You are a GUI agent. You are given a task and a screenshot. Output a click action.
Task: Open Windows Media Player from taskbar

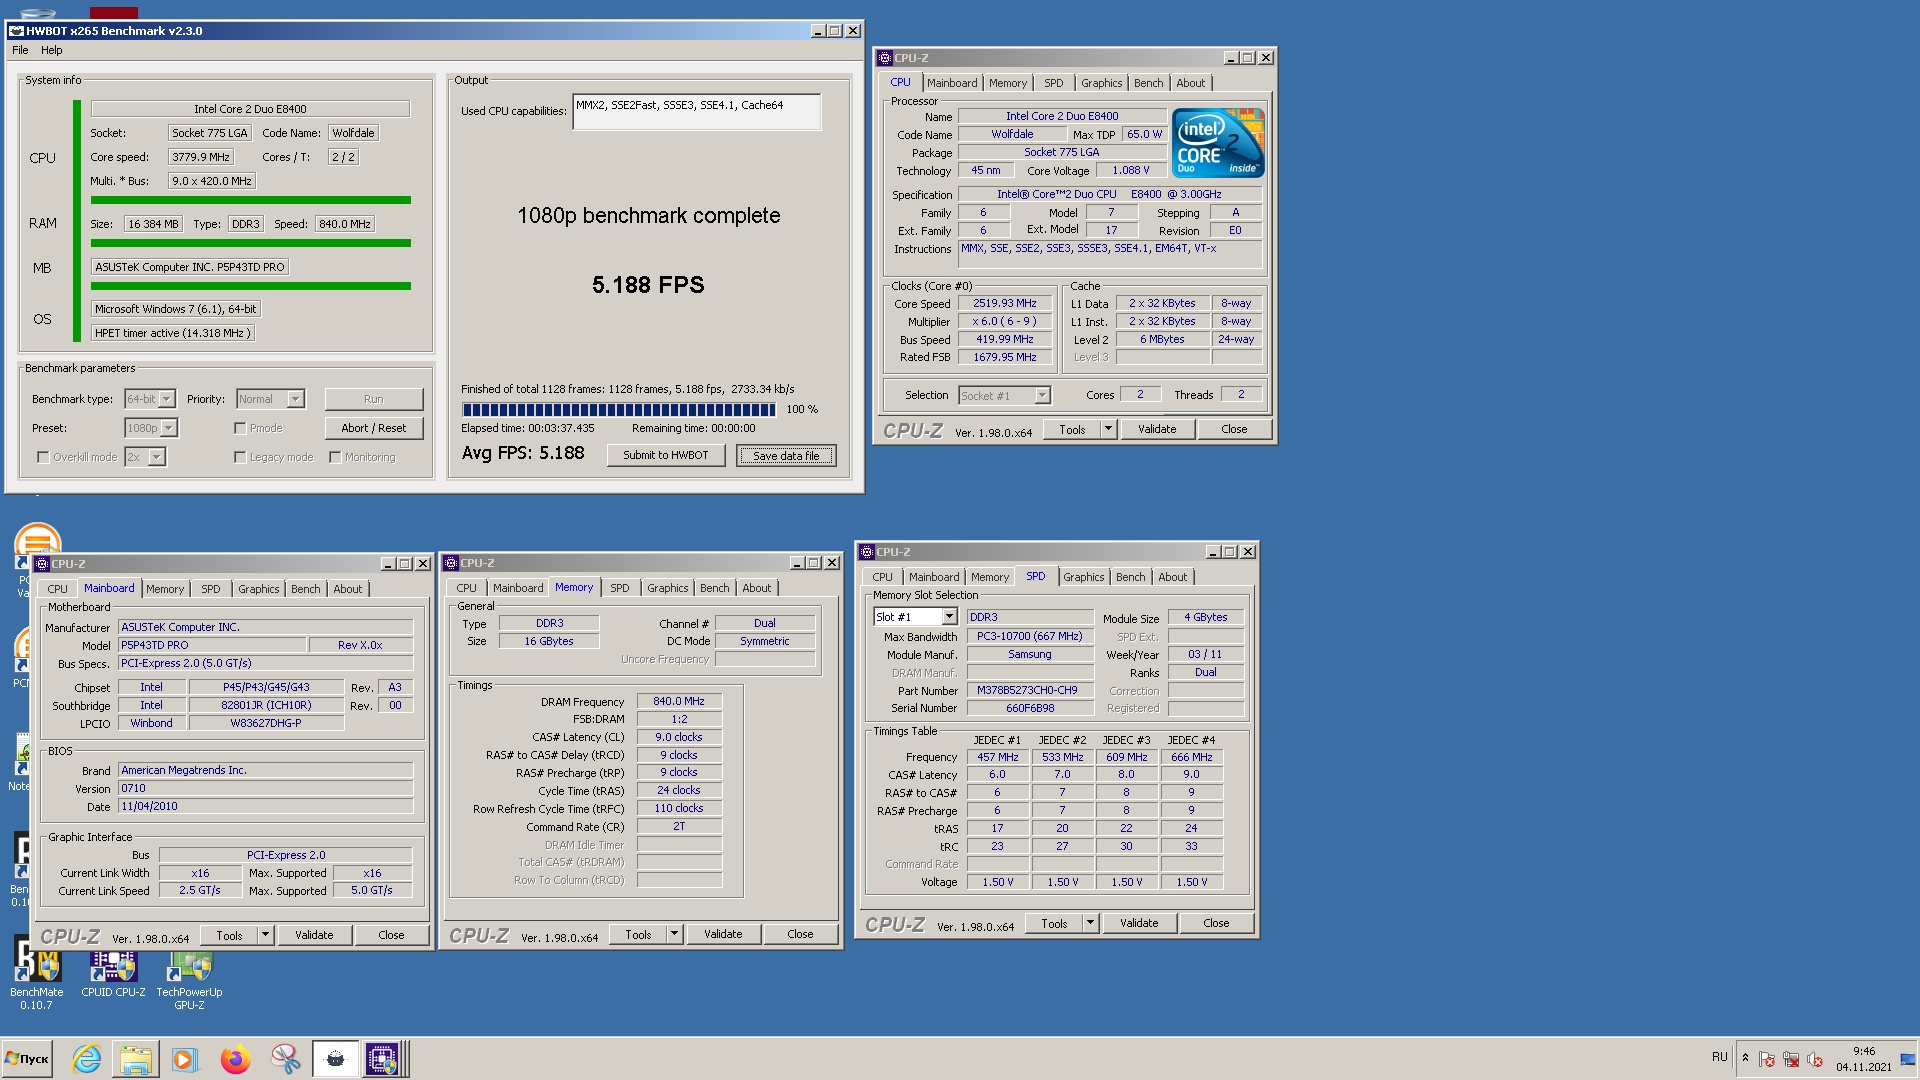click(x=184, y=1058)
